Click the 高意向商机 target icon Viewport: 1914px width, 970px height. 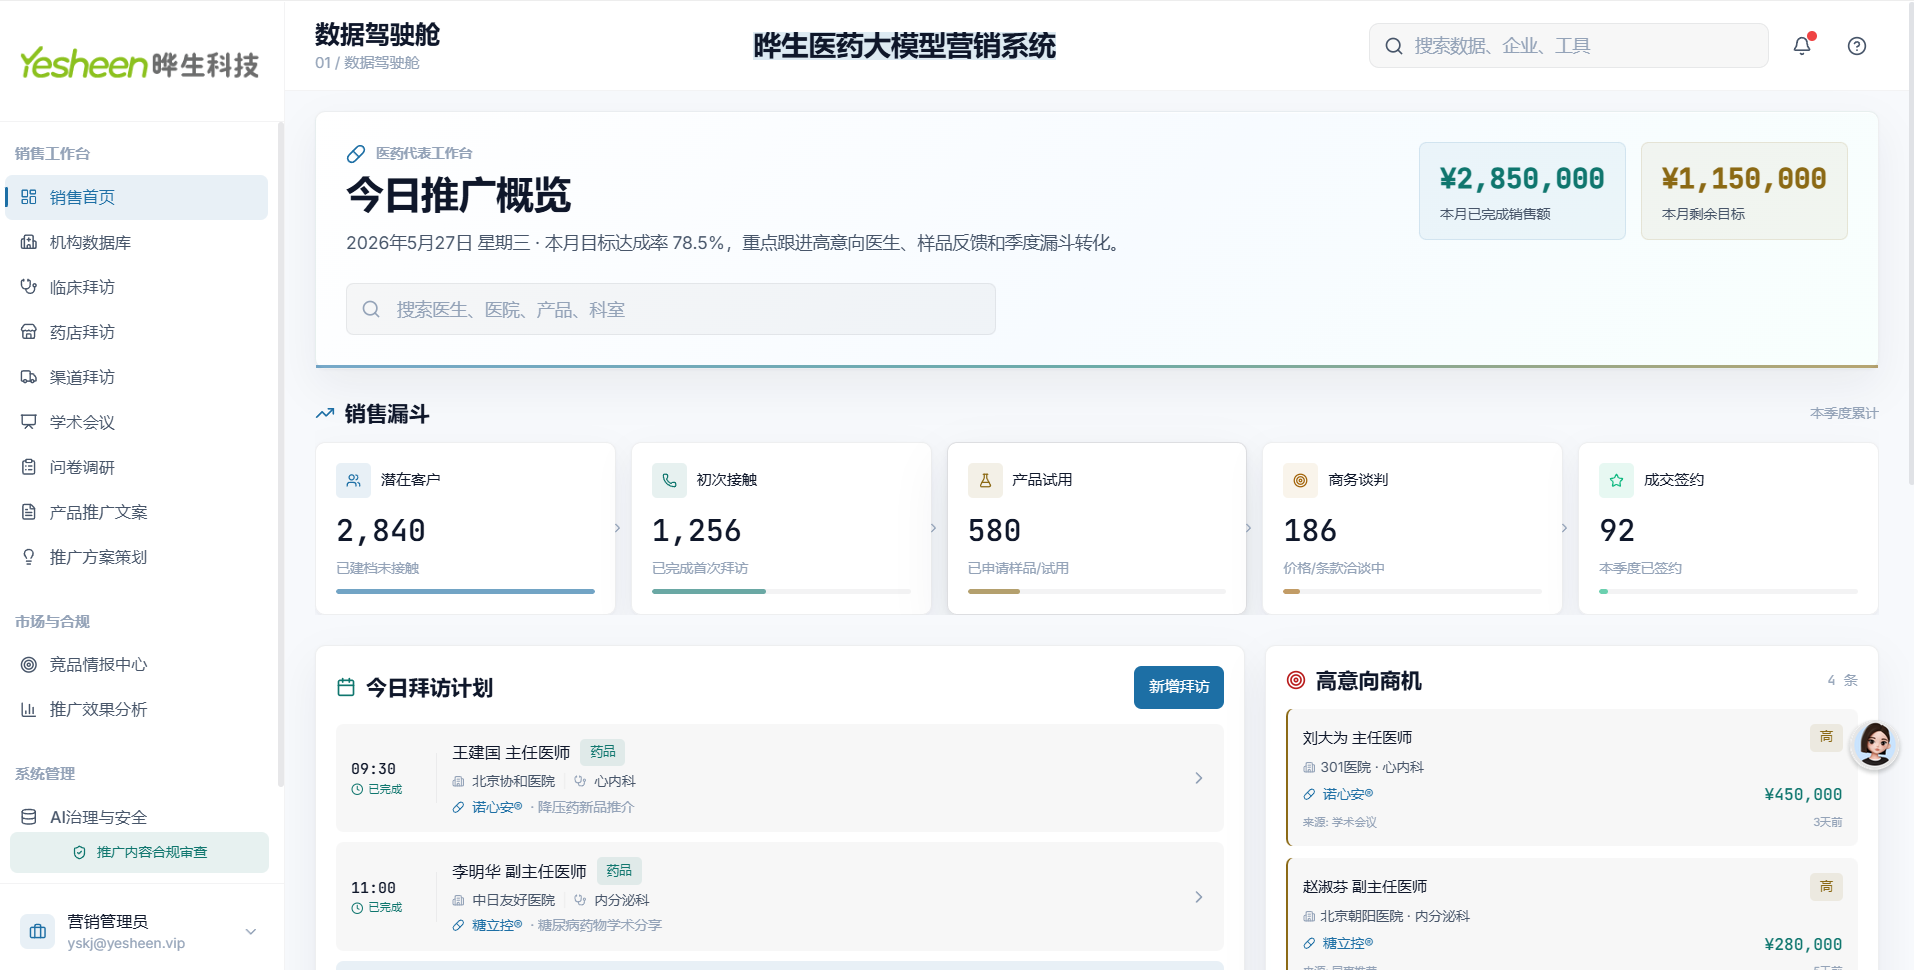pos(1296,680)
